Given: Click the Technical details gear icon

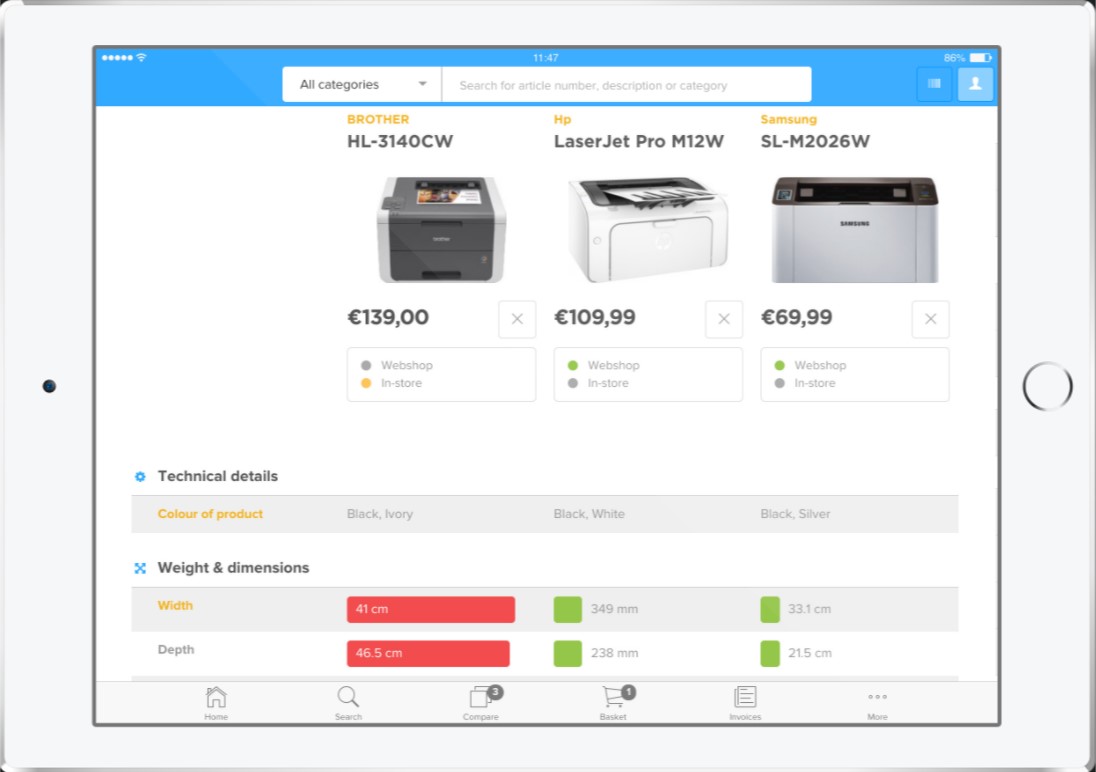Looking at the screenshot, I should tap(140, 476).
